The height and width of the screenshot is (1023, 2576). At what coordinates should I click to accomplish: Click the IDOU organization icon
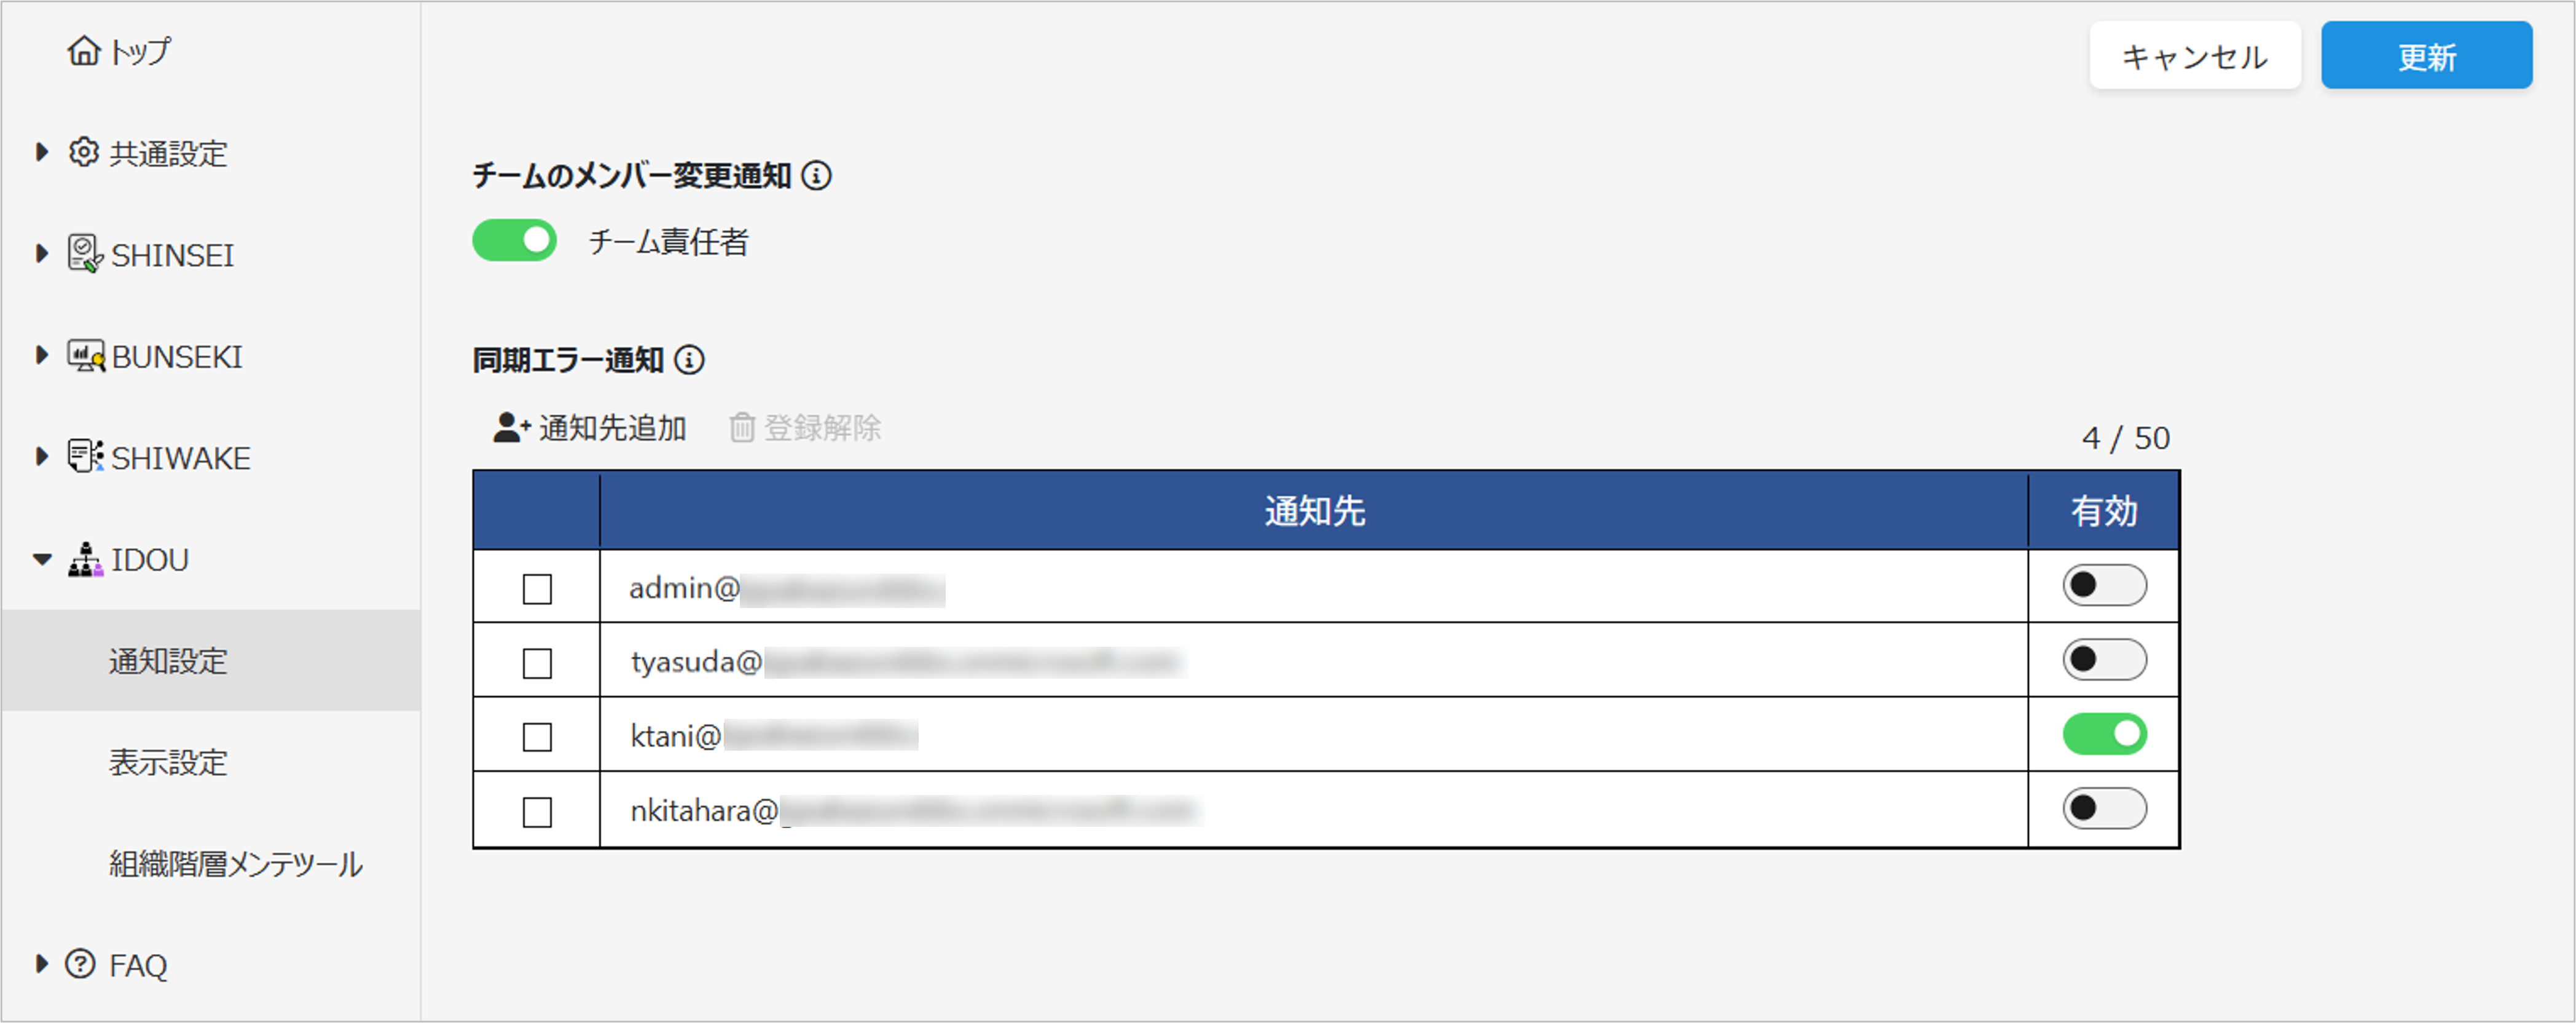[85, 559]
